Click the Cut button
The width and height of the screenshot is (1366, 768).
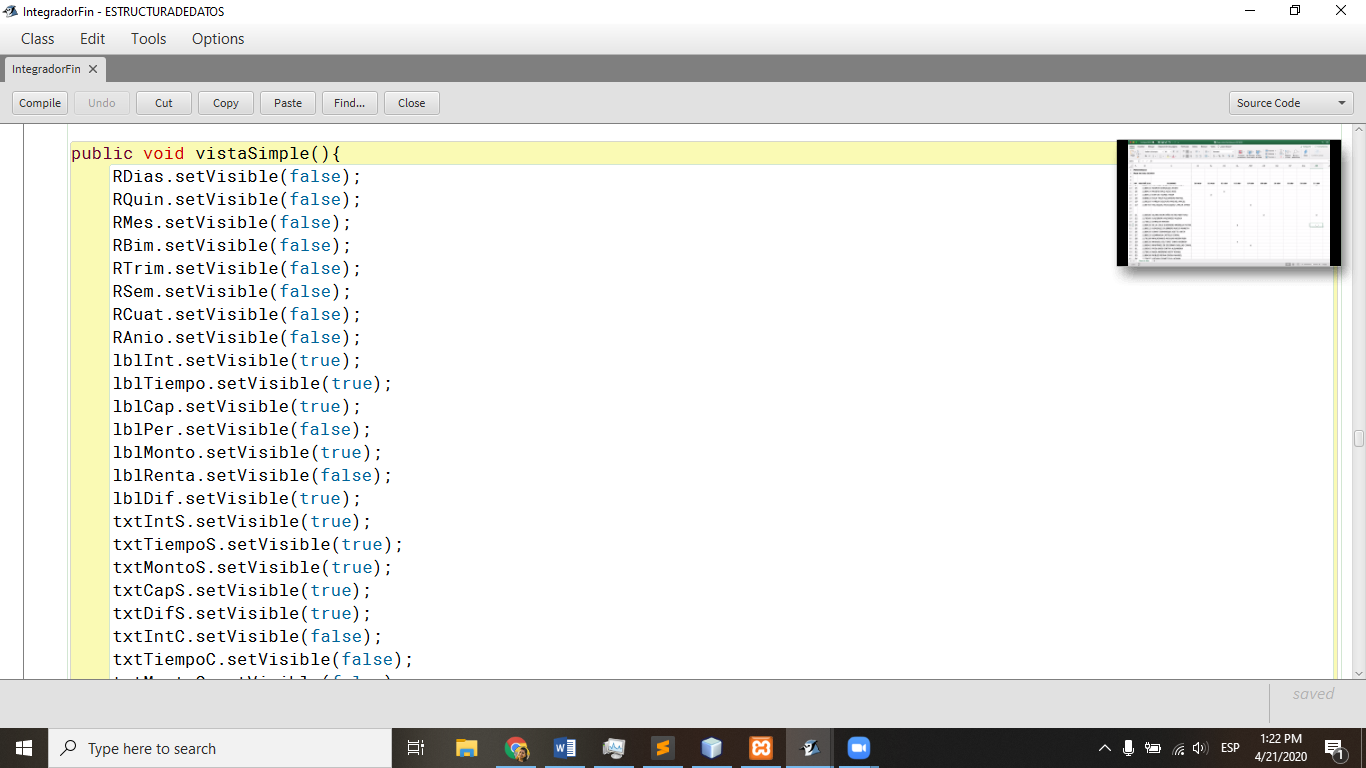pos(164,103)
